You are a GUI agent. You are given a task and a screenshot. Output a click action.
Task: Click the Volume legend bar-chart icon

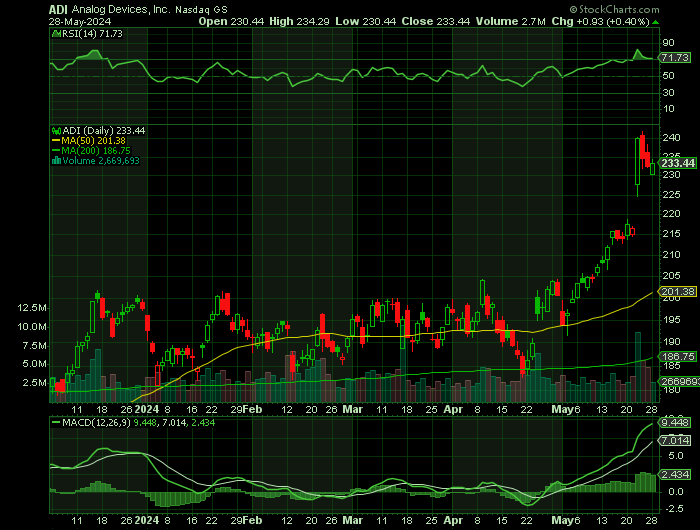point(56,161)
